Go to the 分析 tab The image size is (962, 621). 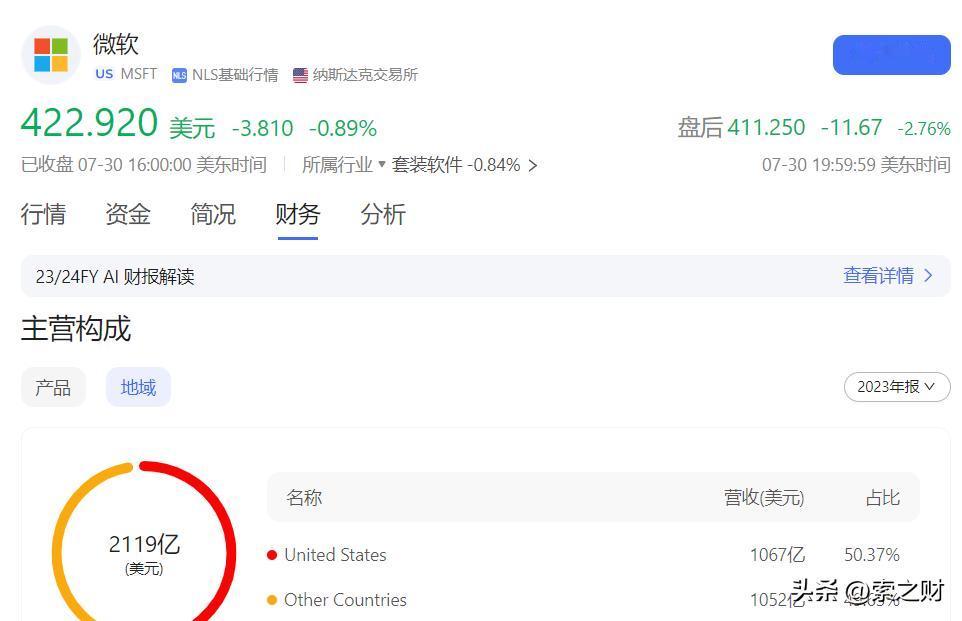pyautogui.click(x=383, y=214)
